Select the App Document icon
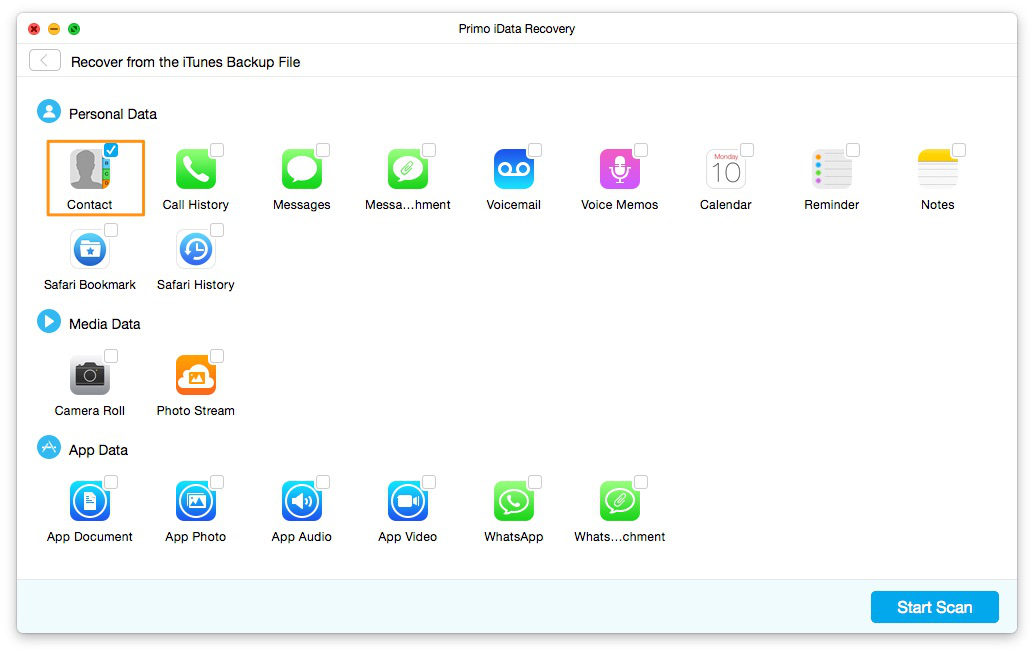This screenshot has height=654, width=1034. 90,501
